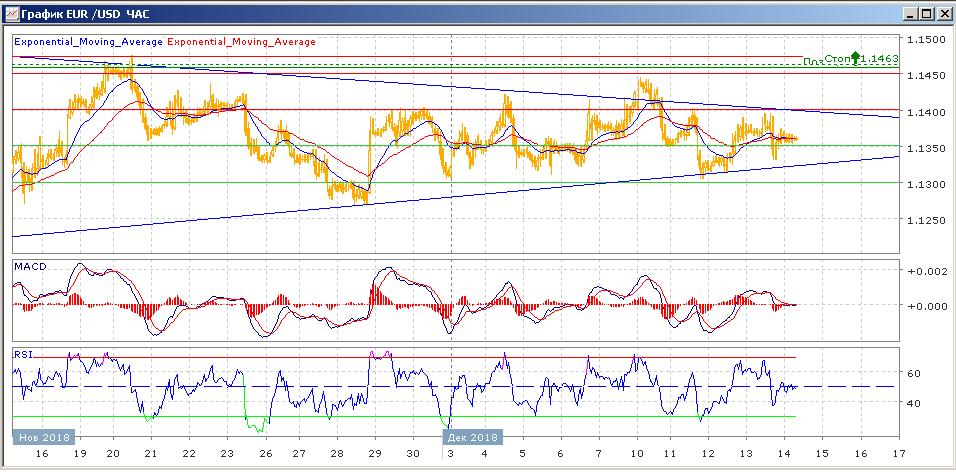956x473 pixels.
Task: Click date 29 on the time axis
Action: click(374, 454)
